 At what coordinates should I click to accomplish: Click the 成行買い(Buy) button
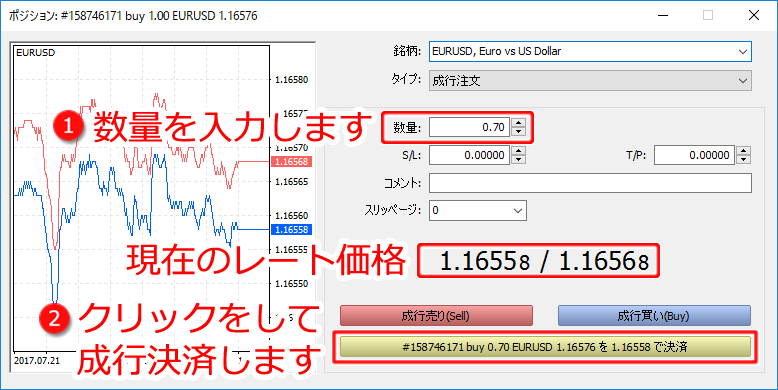click(654, 316)
